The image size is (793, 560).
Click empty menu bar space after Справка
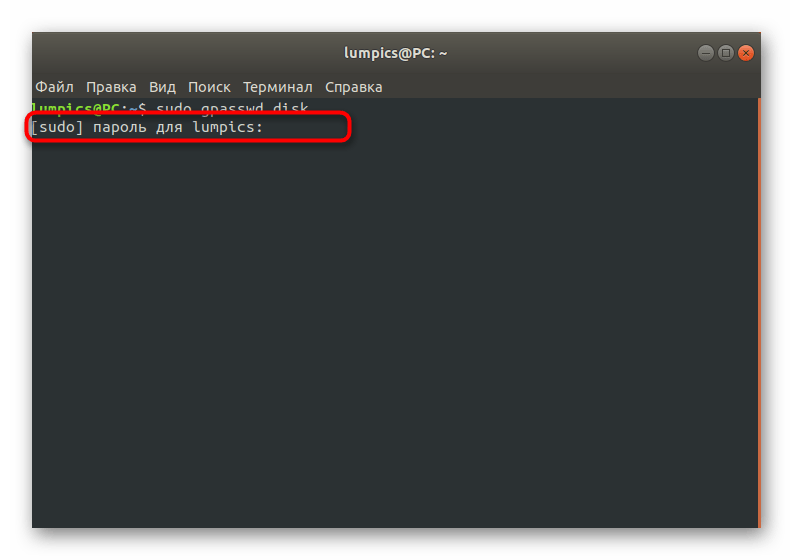click(566, 87)
